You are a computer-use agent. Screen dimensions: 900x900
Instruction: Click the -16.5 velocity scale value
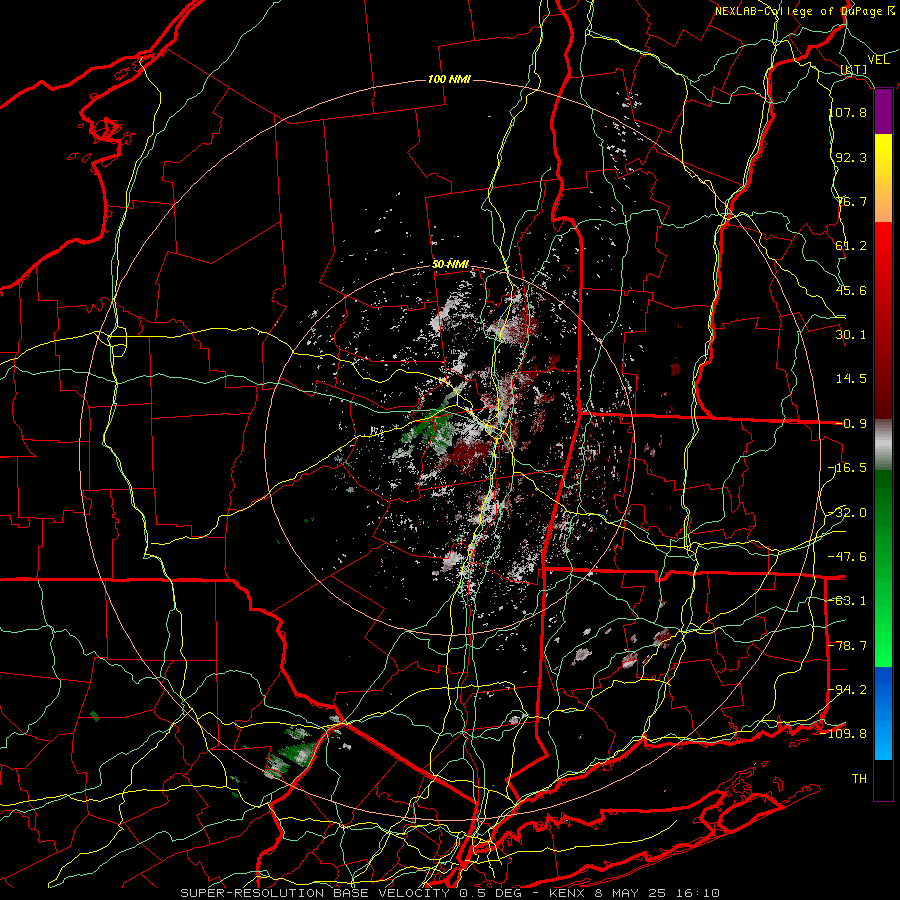(847, 468)
